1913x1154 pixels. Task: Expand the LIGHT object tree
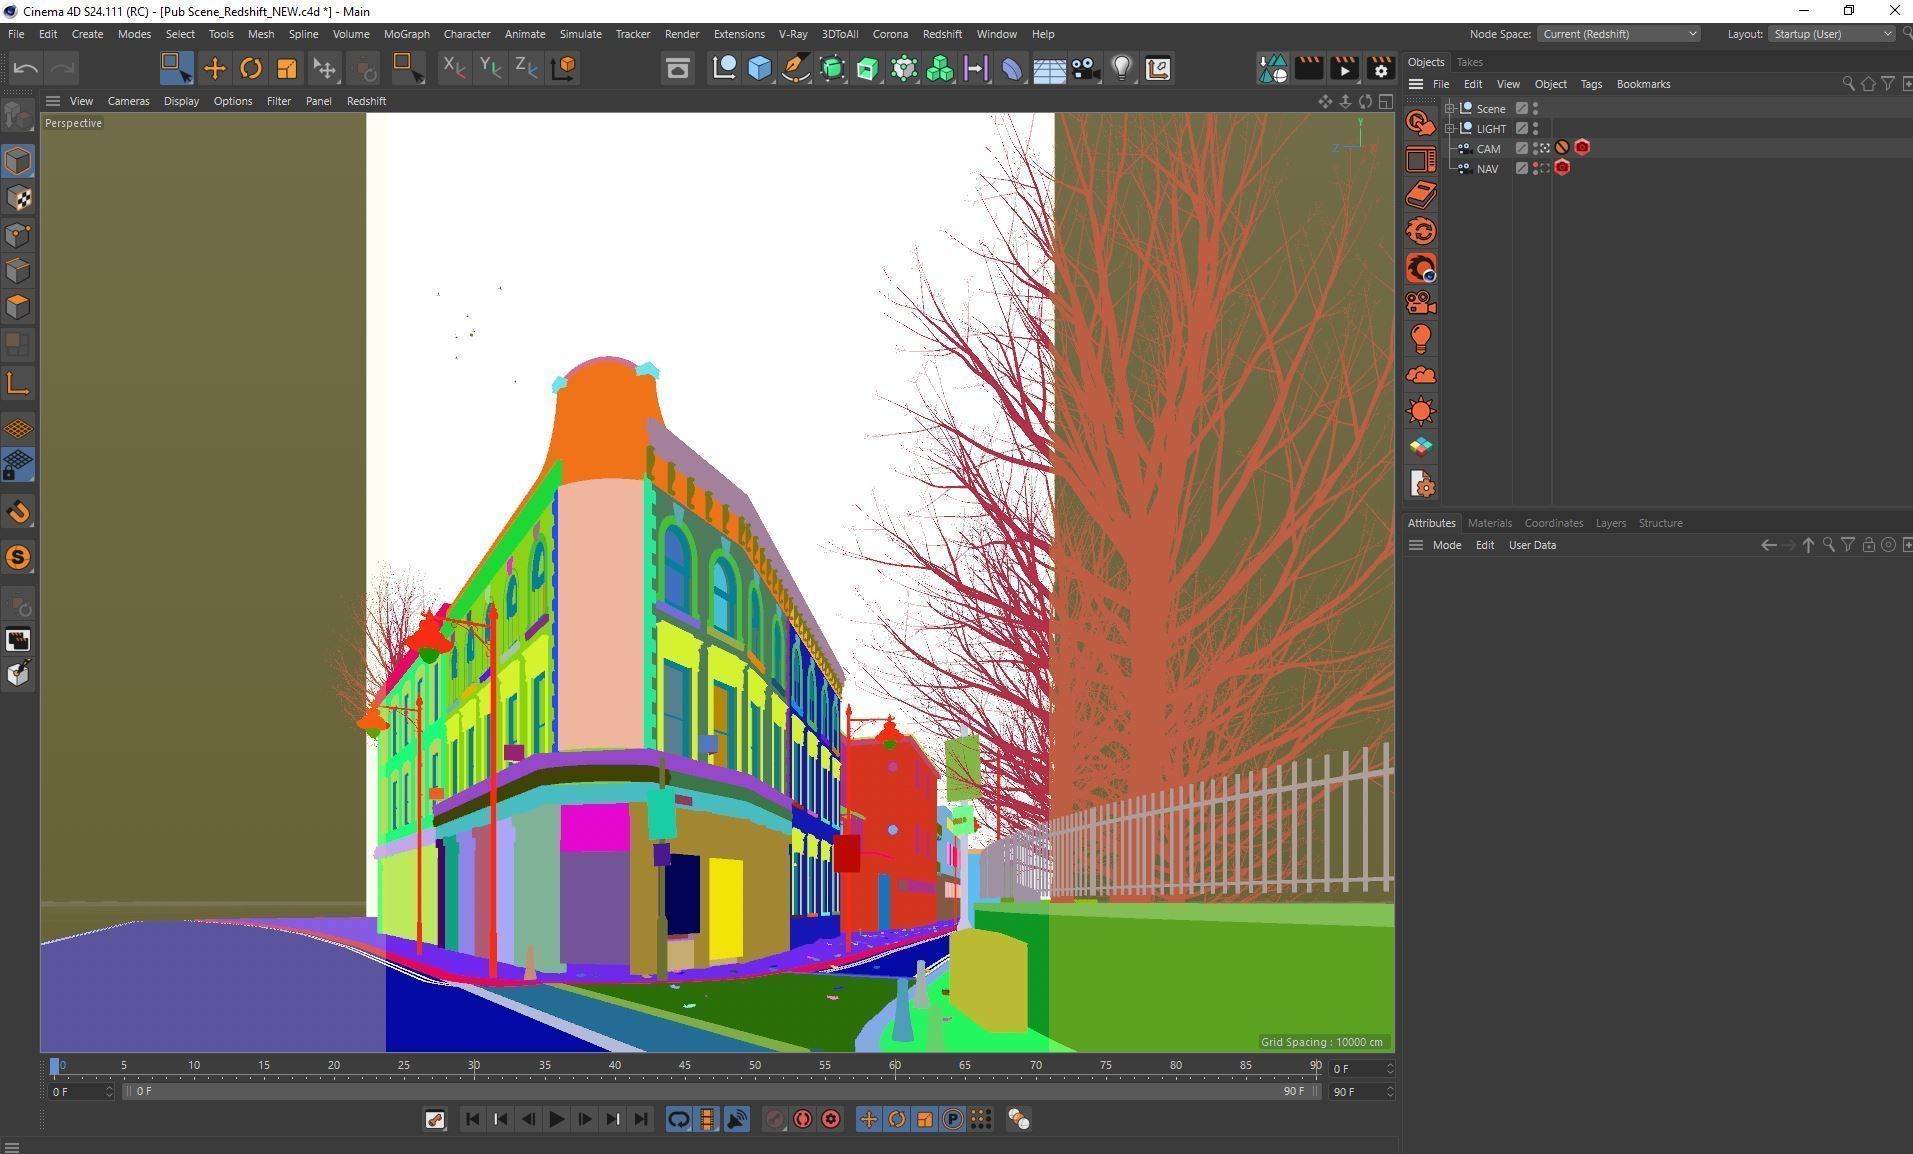coord(1449,128)
